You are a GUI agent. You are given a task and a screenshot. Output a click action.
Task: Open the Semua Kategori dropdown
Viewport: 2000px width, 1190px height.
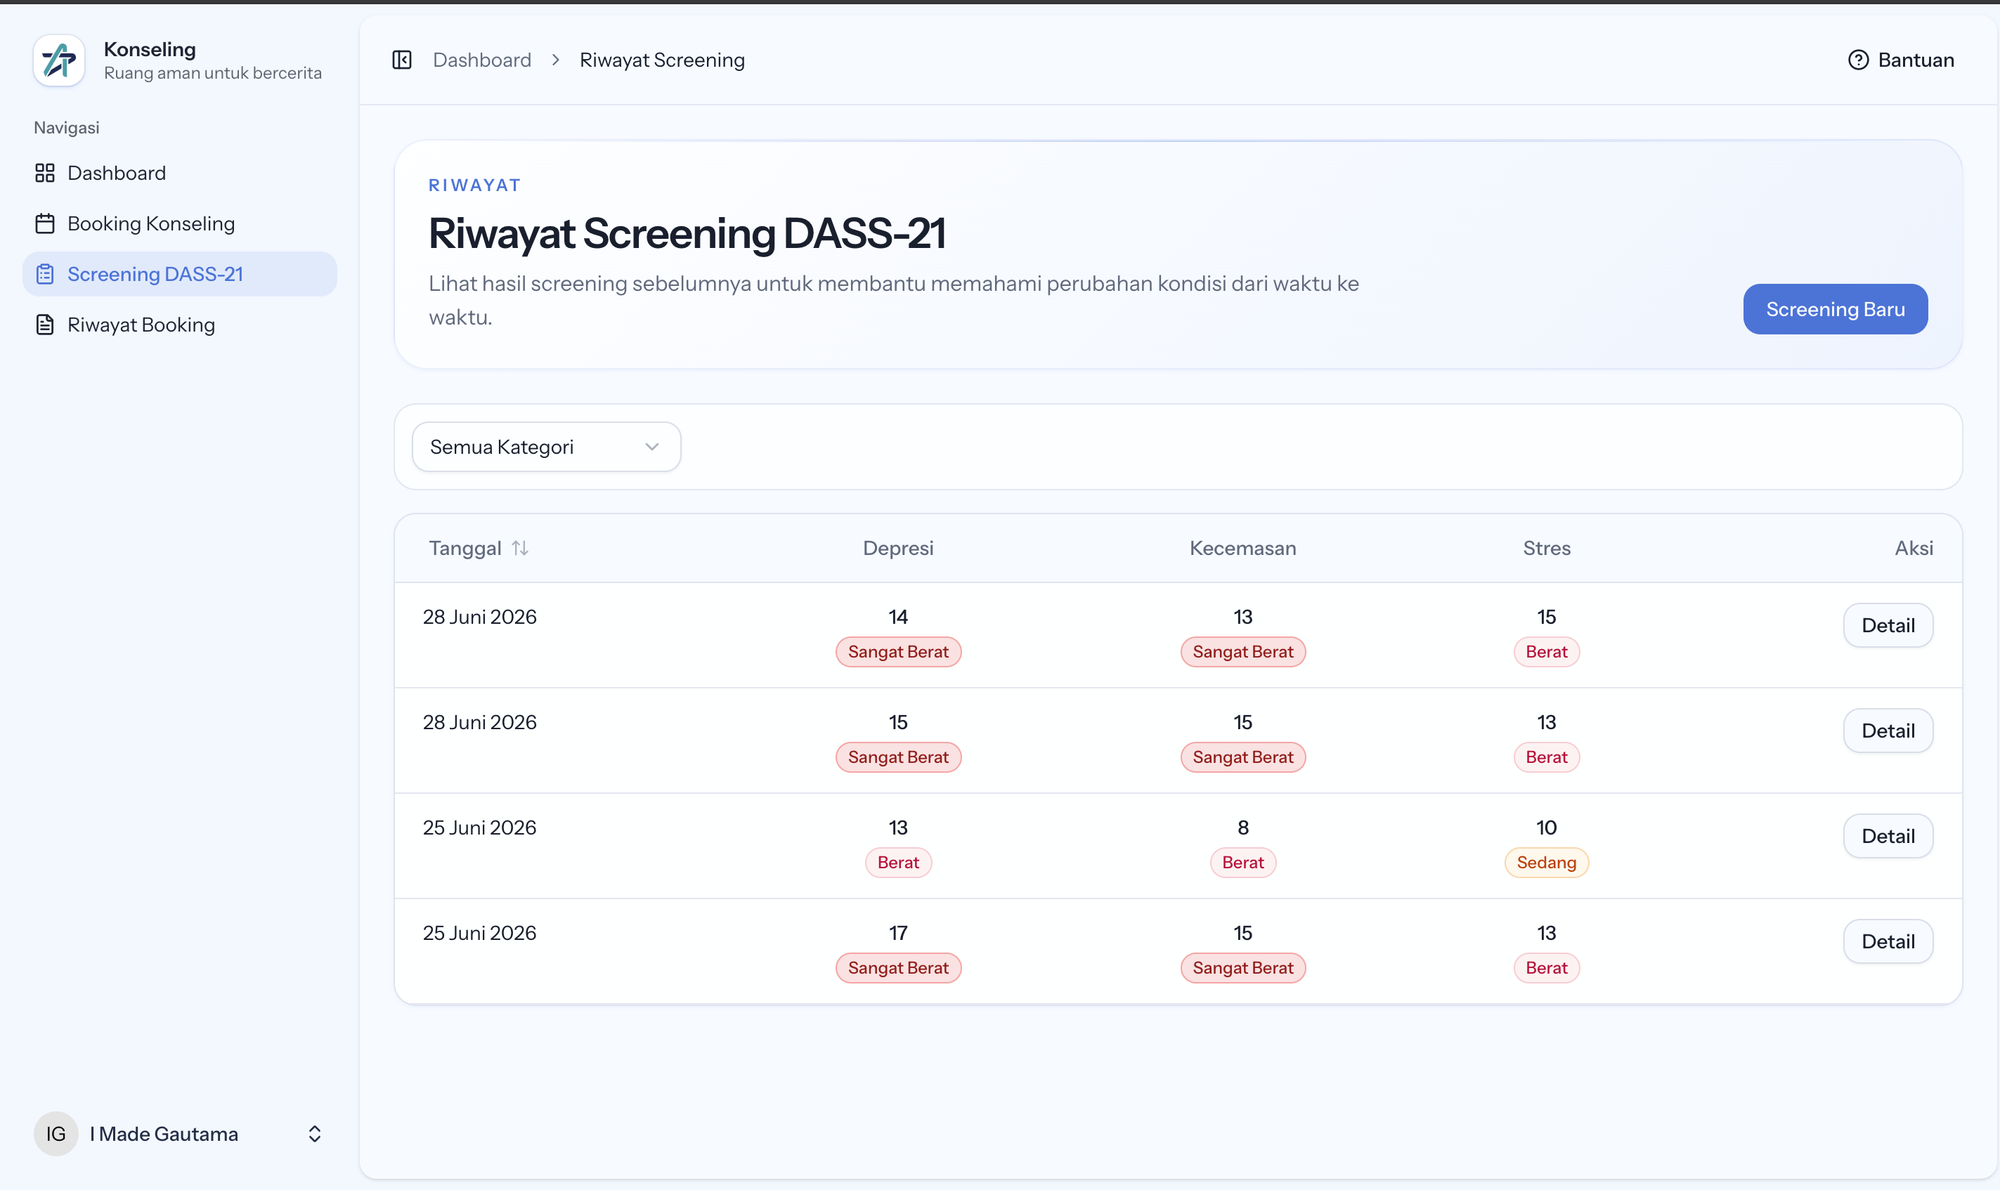[546, 447]
